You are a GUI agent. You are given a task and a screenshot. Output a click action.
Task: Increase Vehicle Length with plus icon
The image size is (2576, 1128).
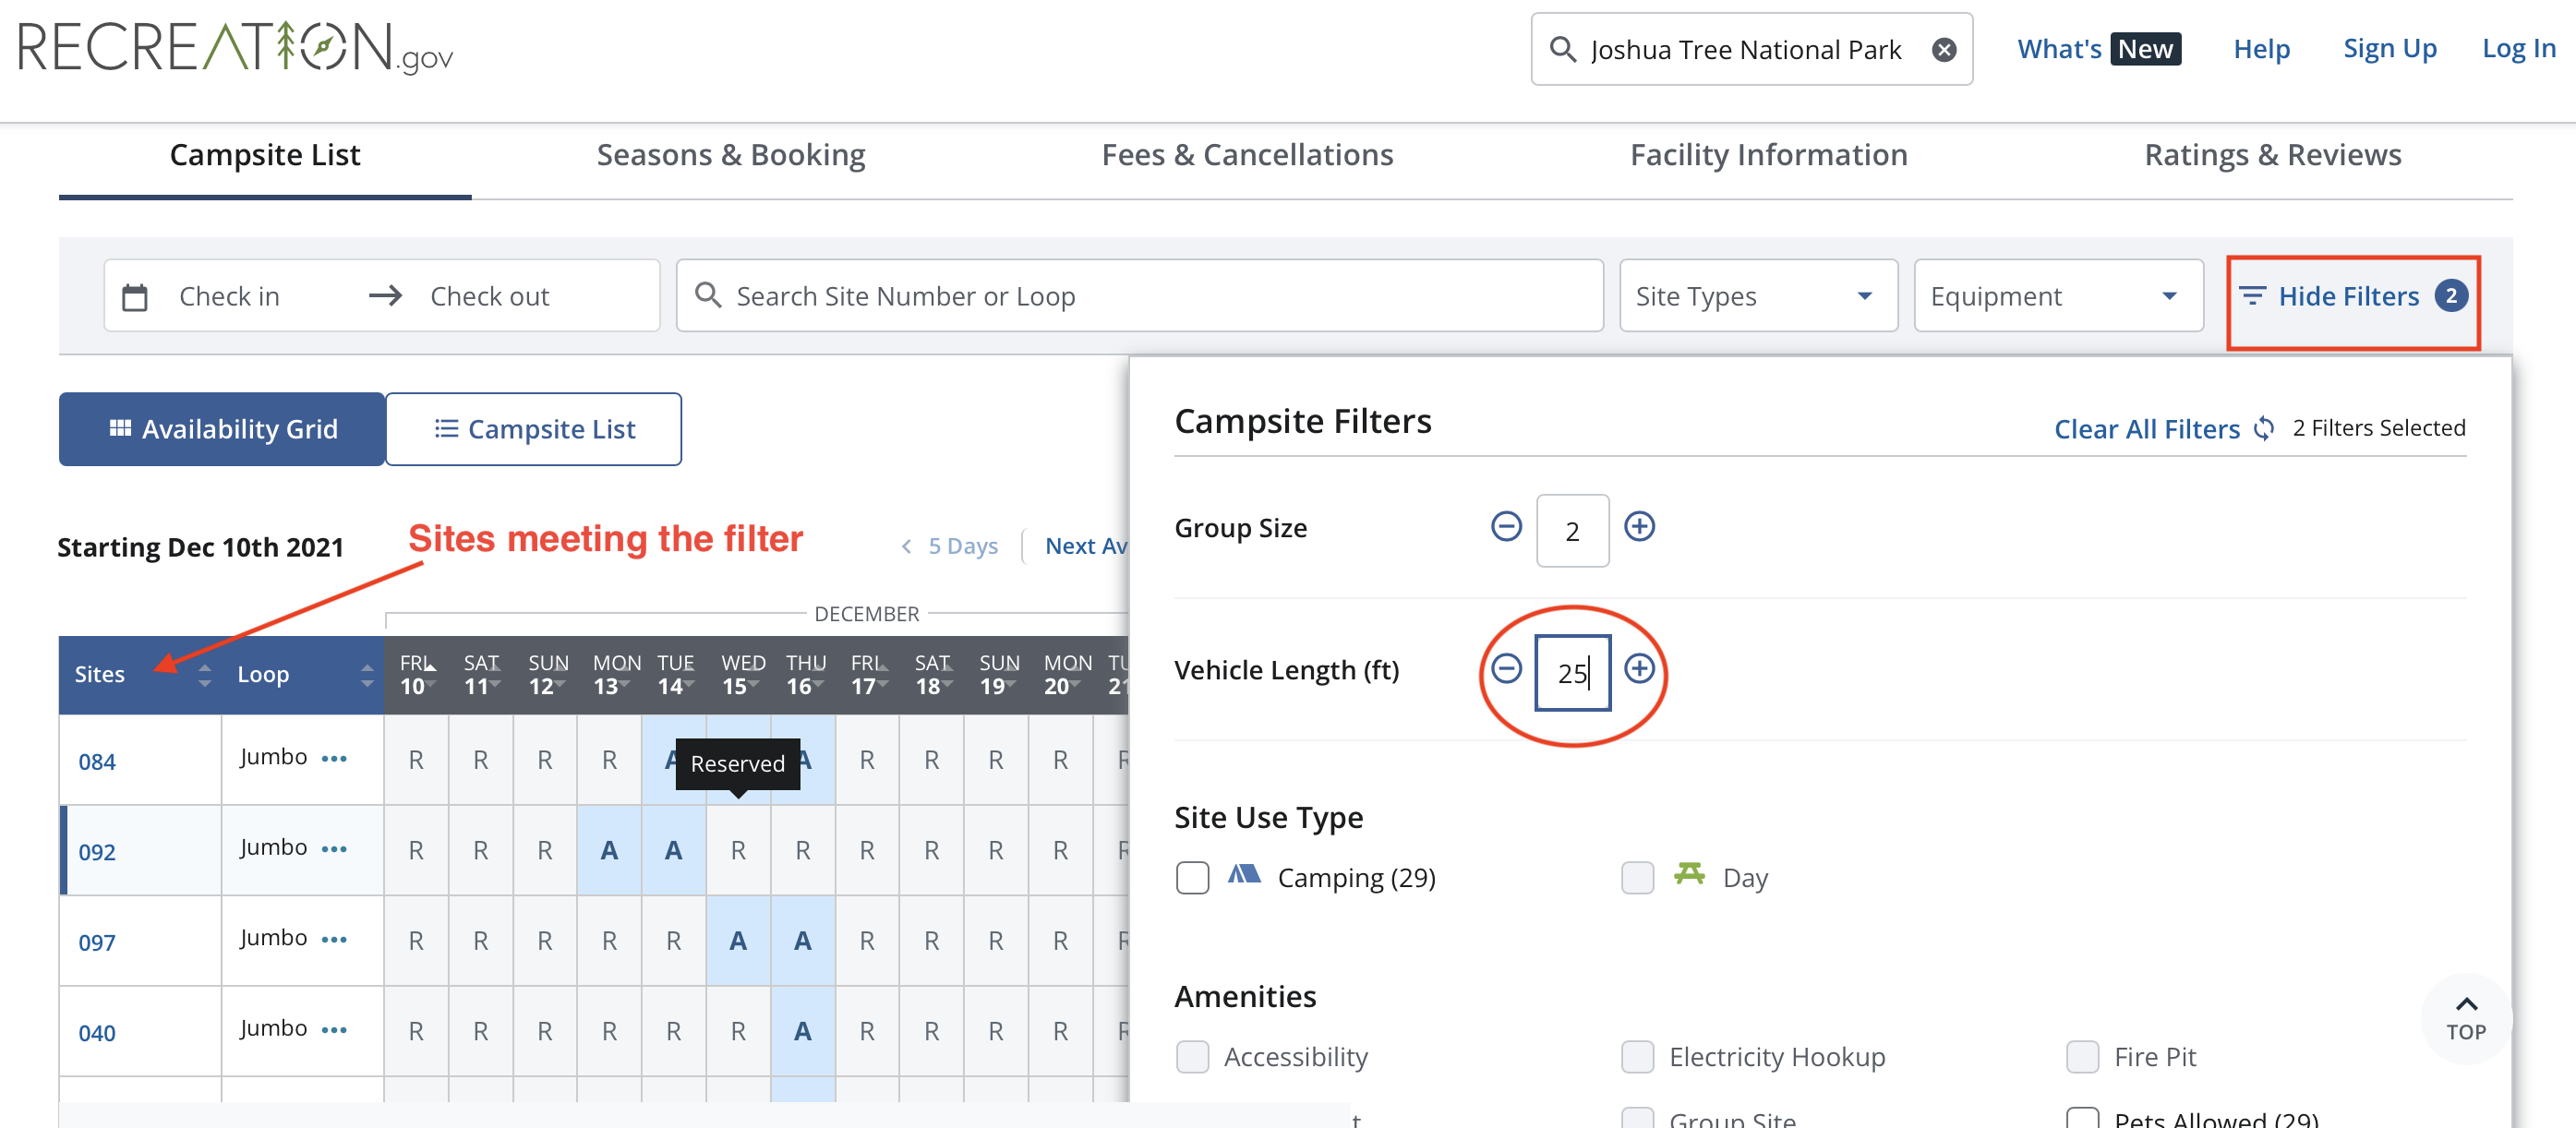(1639, 669)
